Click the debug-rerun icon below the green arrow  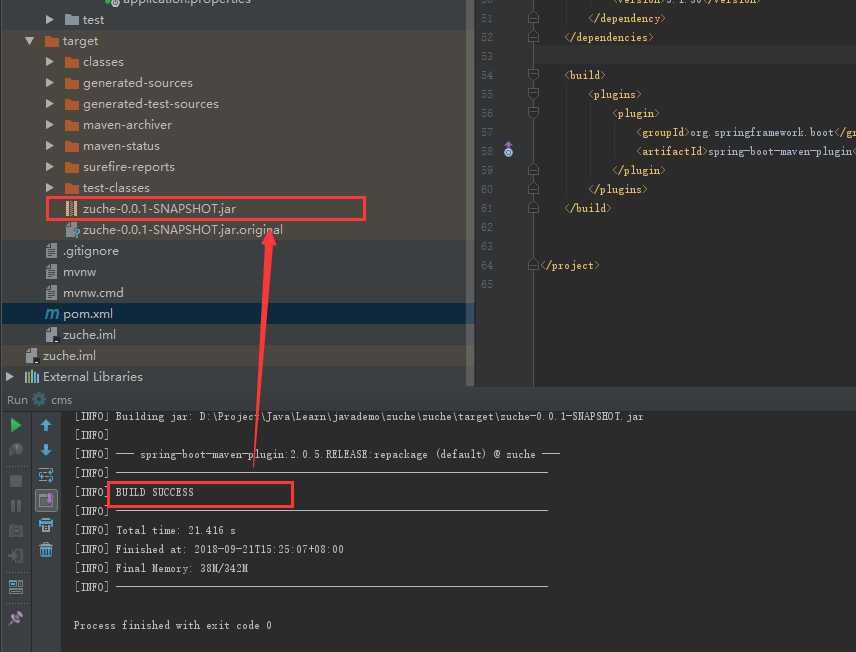tap(16, 449)
